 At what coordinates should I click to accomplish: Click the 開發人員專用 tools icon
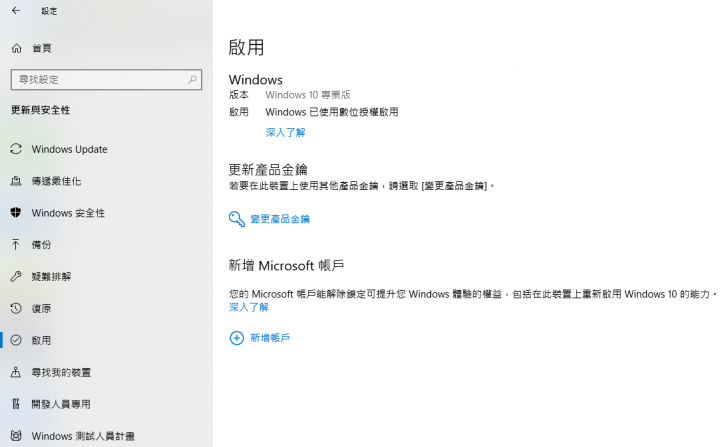click(x=16, y=404)
